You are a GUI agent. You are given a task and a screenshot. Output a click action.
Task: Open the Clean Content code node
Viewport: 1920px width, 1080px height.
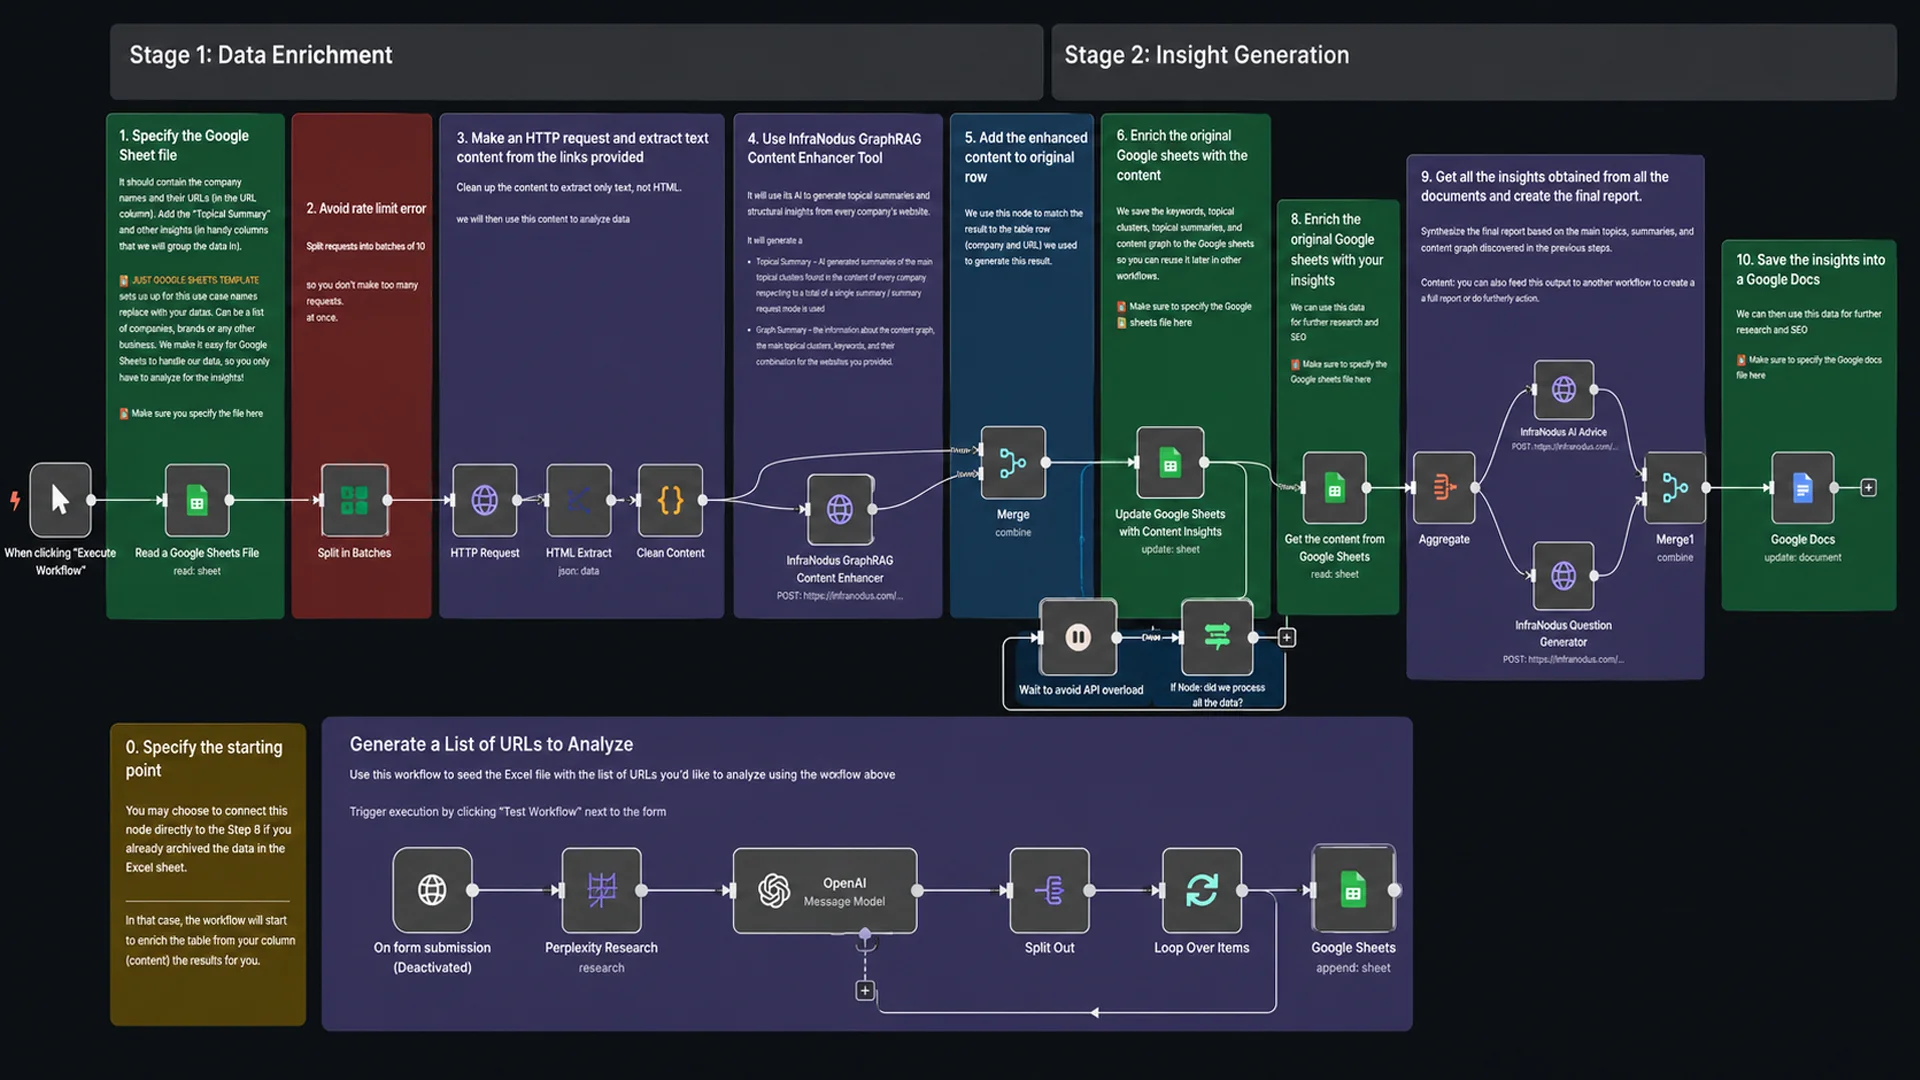click(670, 500)
